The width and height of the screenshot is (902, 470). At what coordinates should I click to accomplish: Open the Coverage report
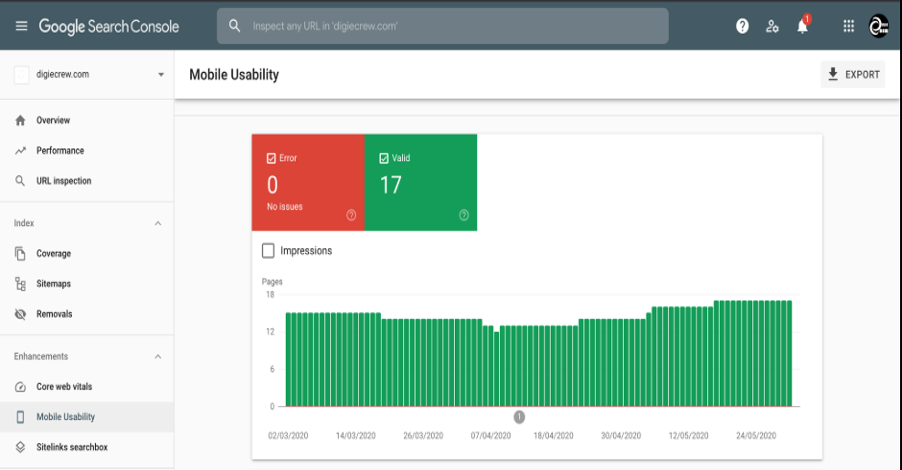[x=87, y=254]
